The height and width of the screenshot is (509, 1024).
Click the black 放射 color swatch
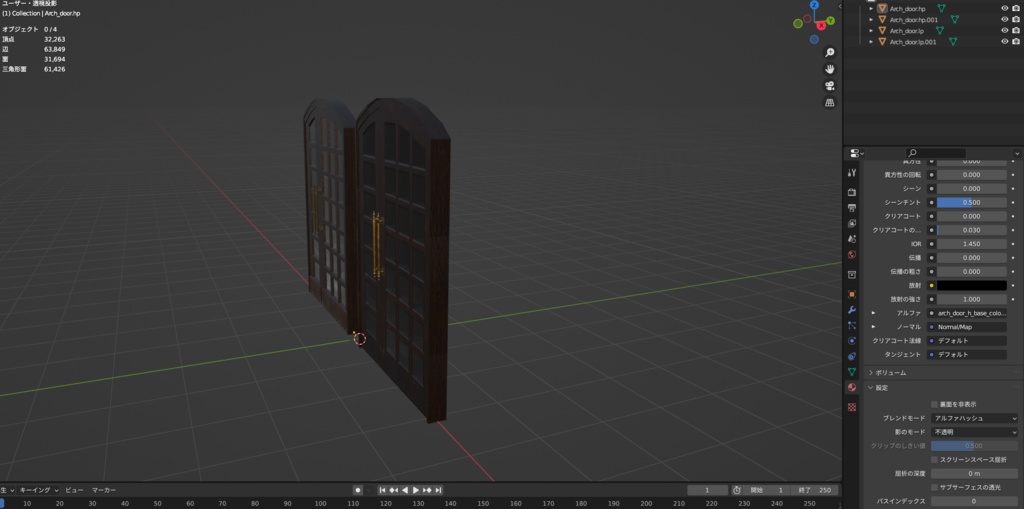(x=972, y=286)
